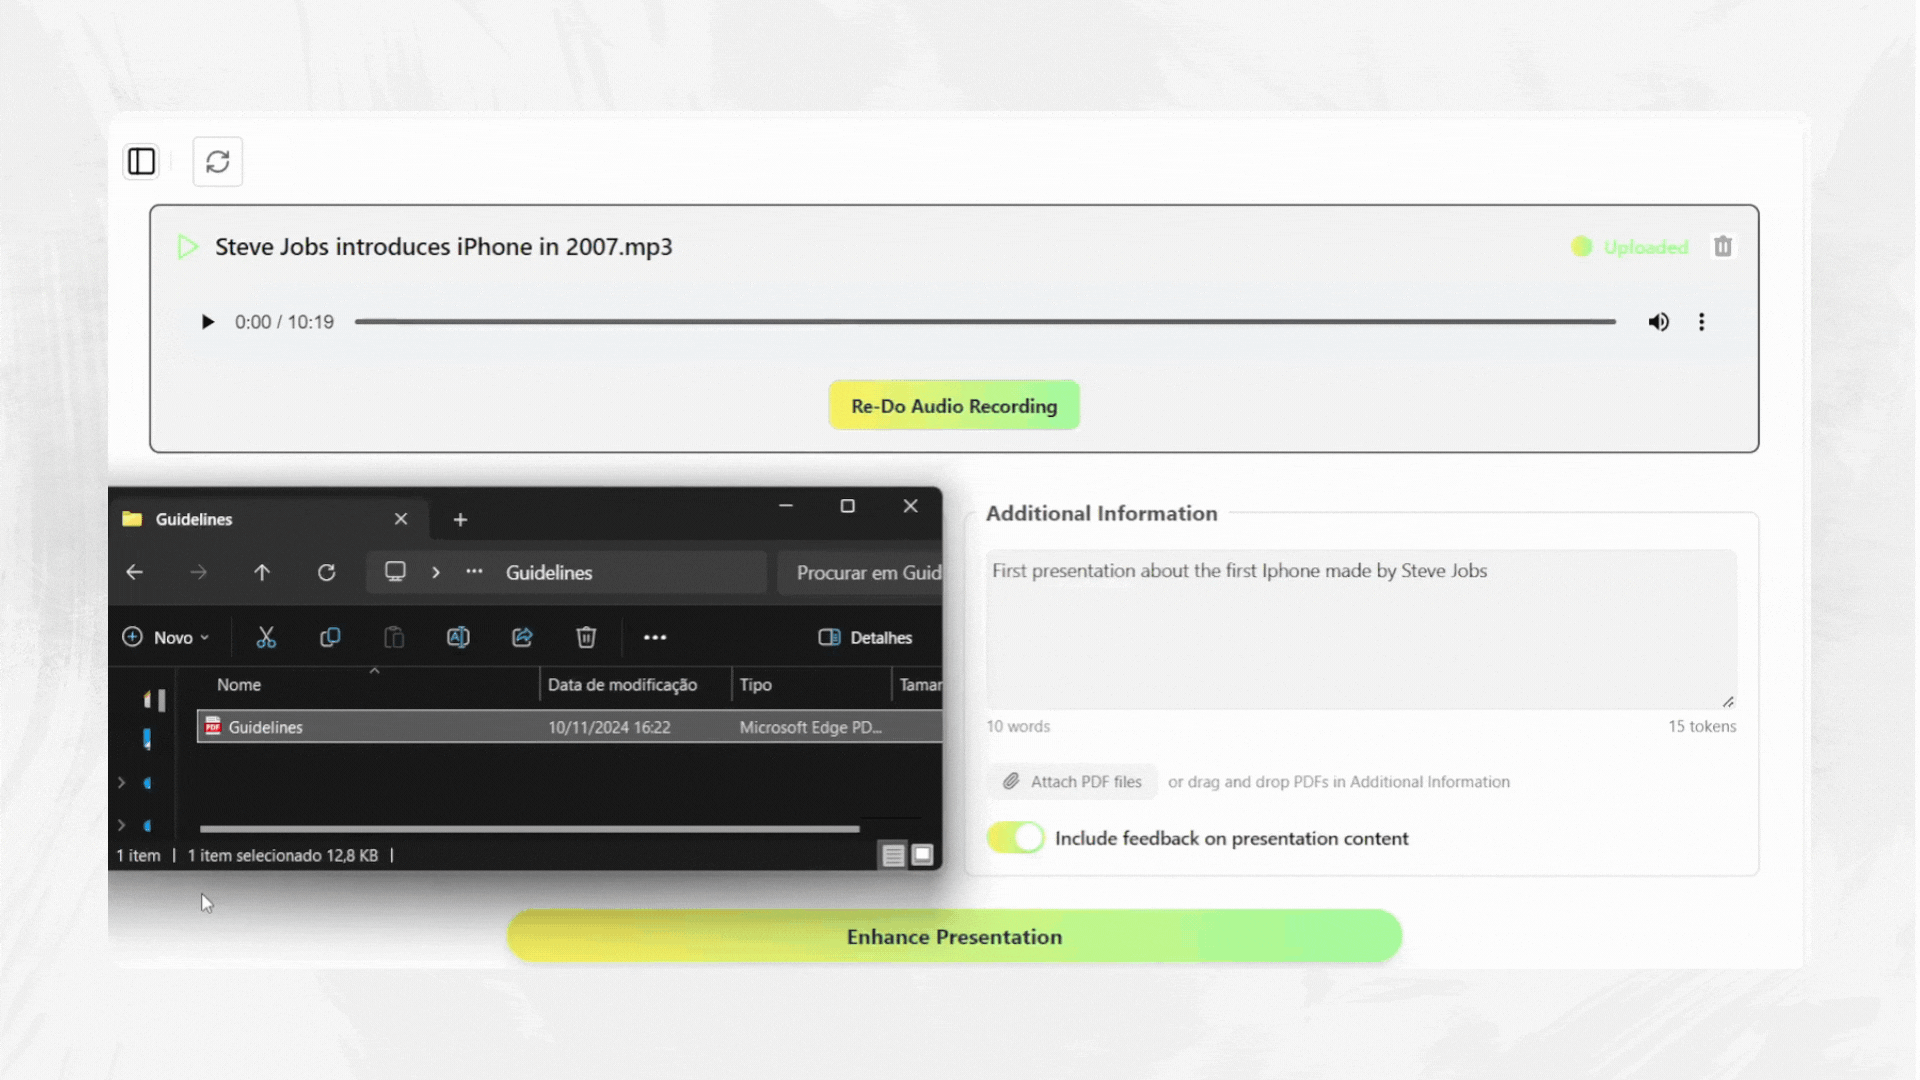Image resolution: width=1920 pixels, height=1080 pixels.
Task: Click the refresh icon near the sidebar toggle
Action: pos(217,161)
